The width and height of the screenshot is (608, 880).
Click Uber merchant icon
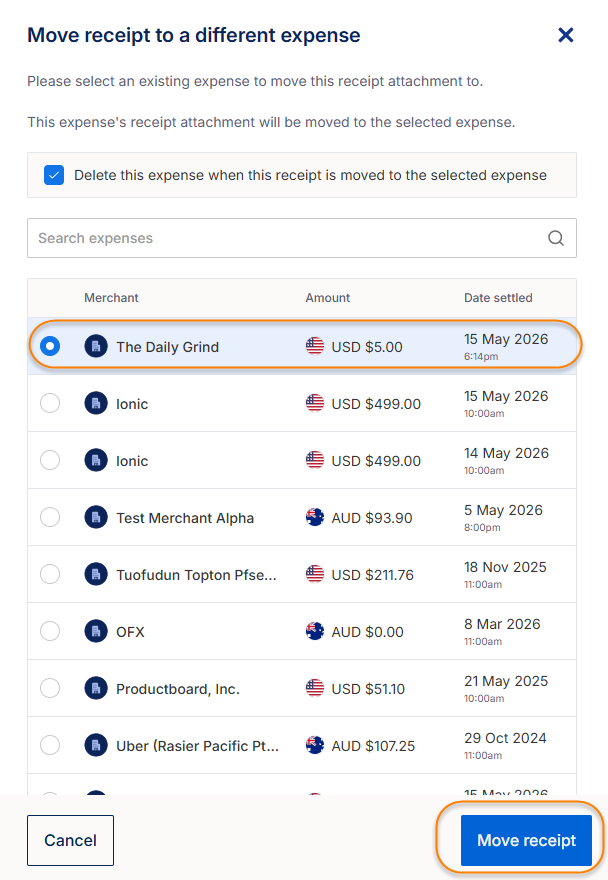pyautogui.click(x=96, y=745)
